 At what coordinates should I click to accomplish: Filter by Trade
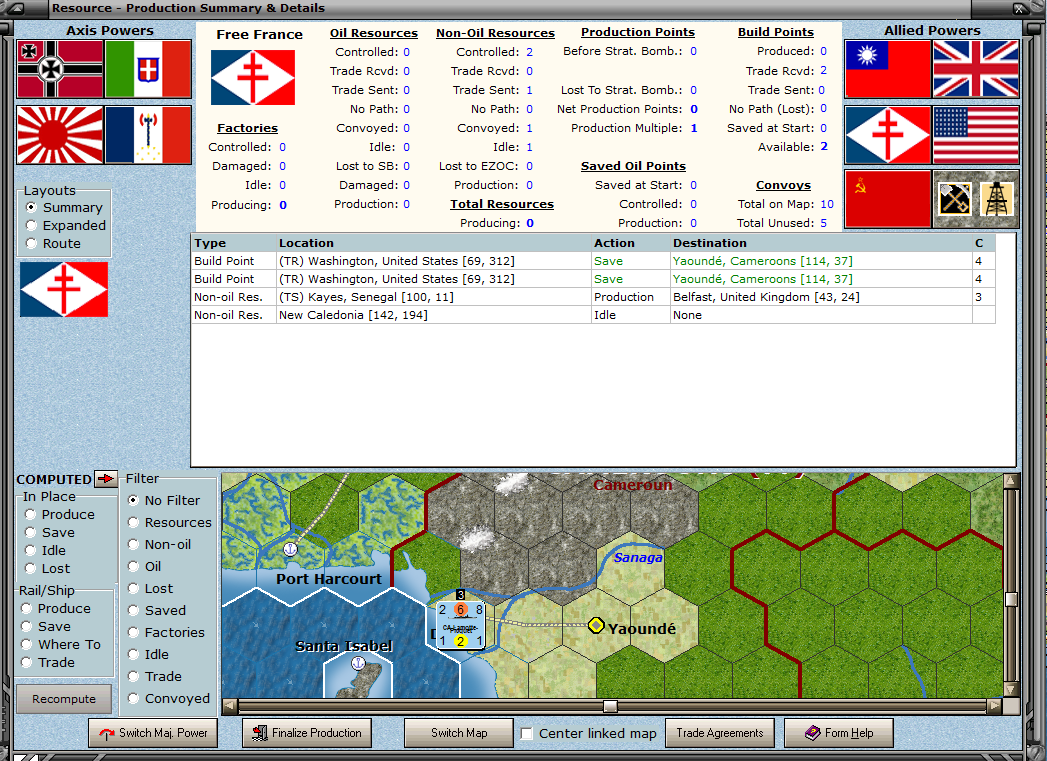[x=134, y=676]
